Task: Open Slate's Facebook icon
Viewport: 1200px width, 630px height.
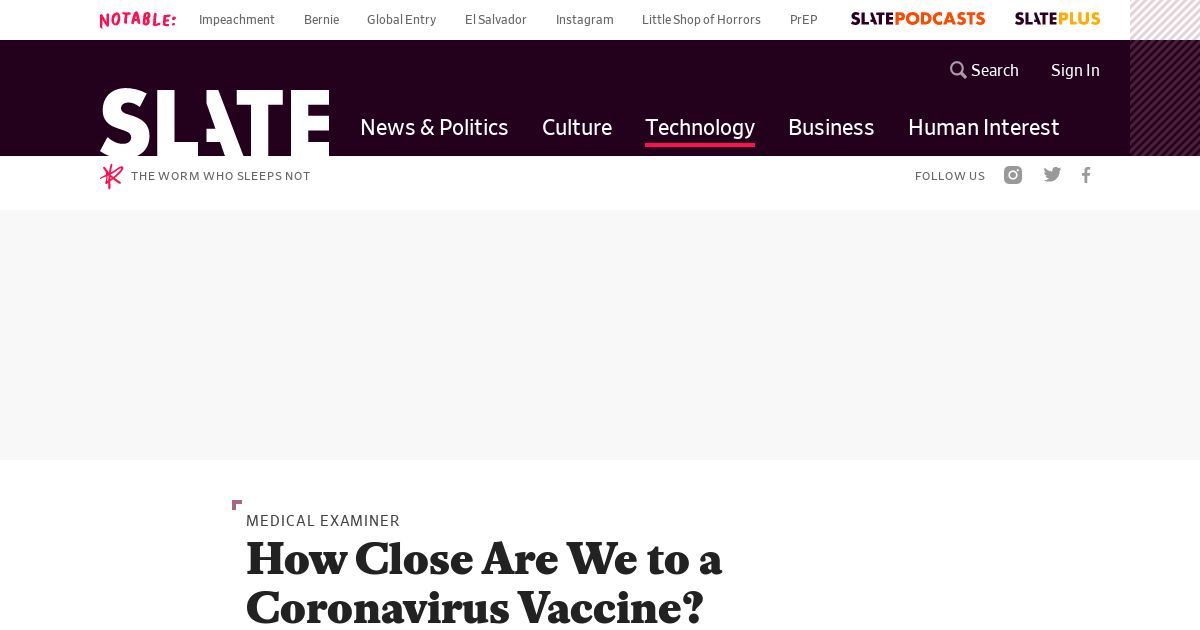Action: (1086, 175)
